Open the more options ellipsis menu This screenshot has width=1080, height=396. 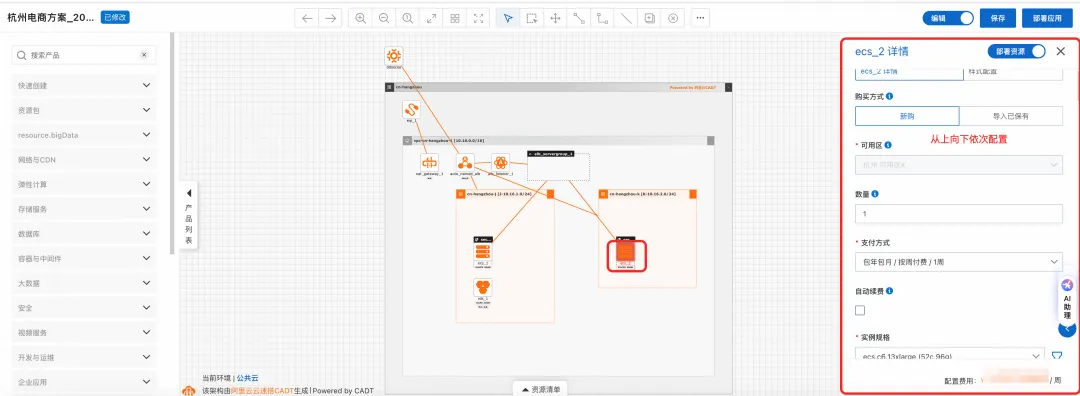pos(700,18)
